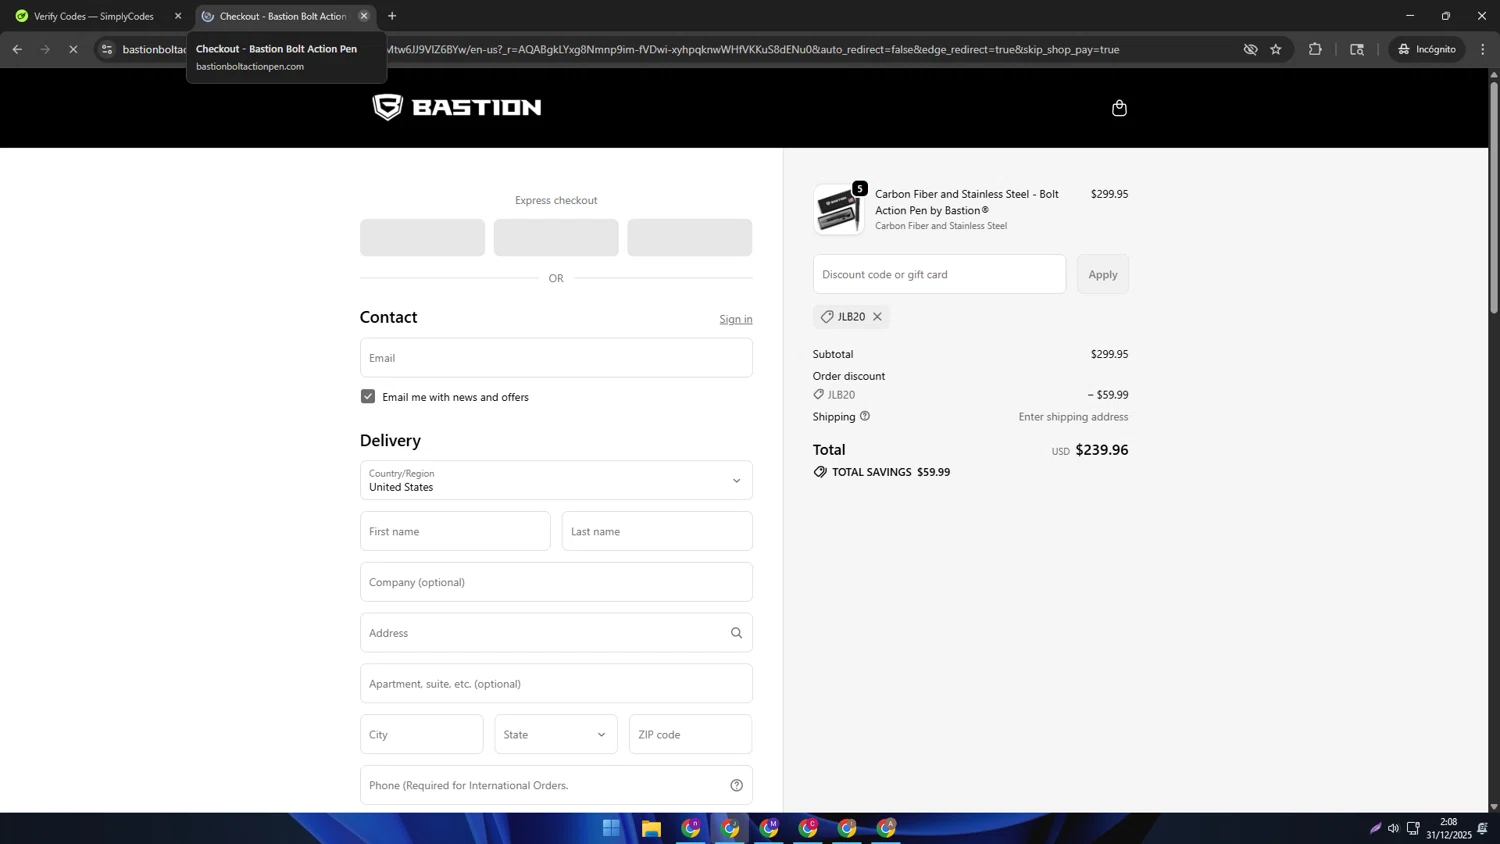Click the pen icon in system tray
Viewport: 1500px width, 844px height.
1375,828
